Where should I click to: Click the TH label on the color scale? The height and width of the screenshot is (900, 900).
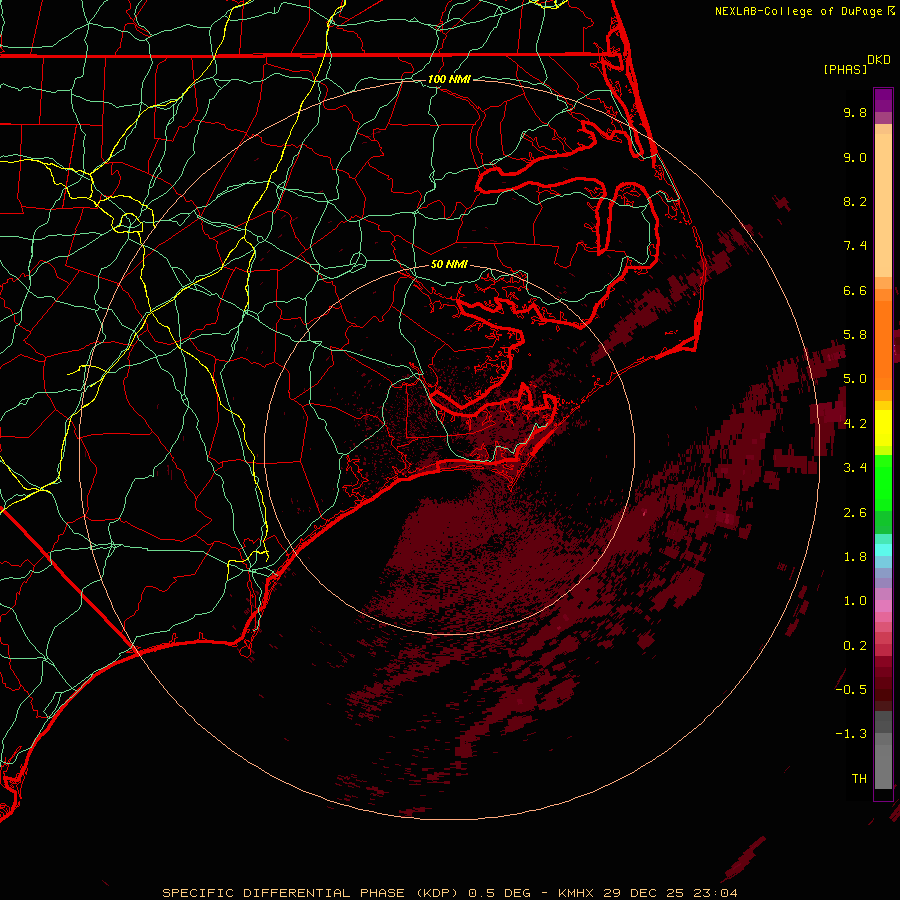[x=859, y=779]
